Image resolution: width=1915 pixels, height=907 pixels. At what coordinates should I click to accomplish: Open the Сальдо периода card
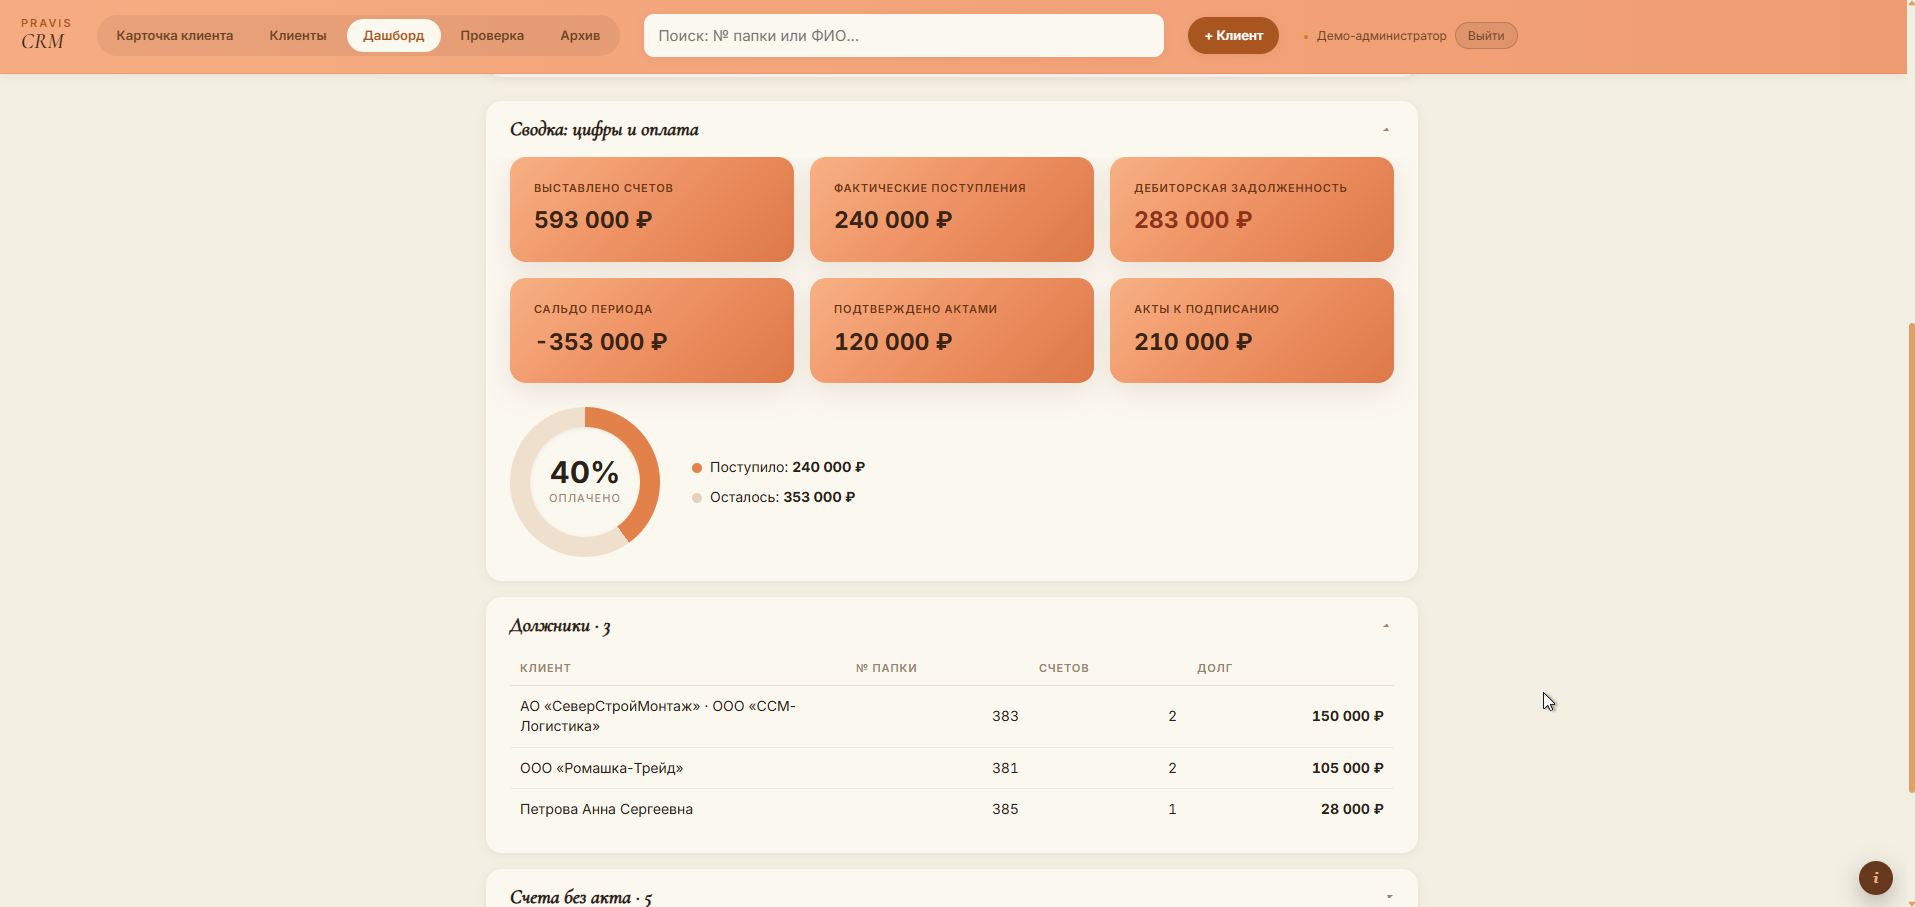point(652,330)
